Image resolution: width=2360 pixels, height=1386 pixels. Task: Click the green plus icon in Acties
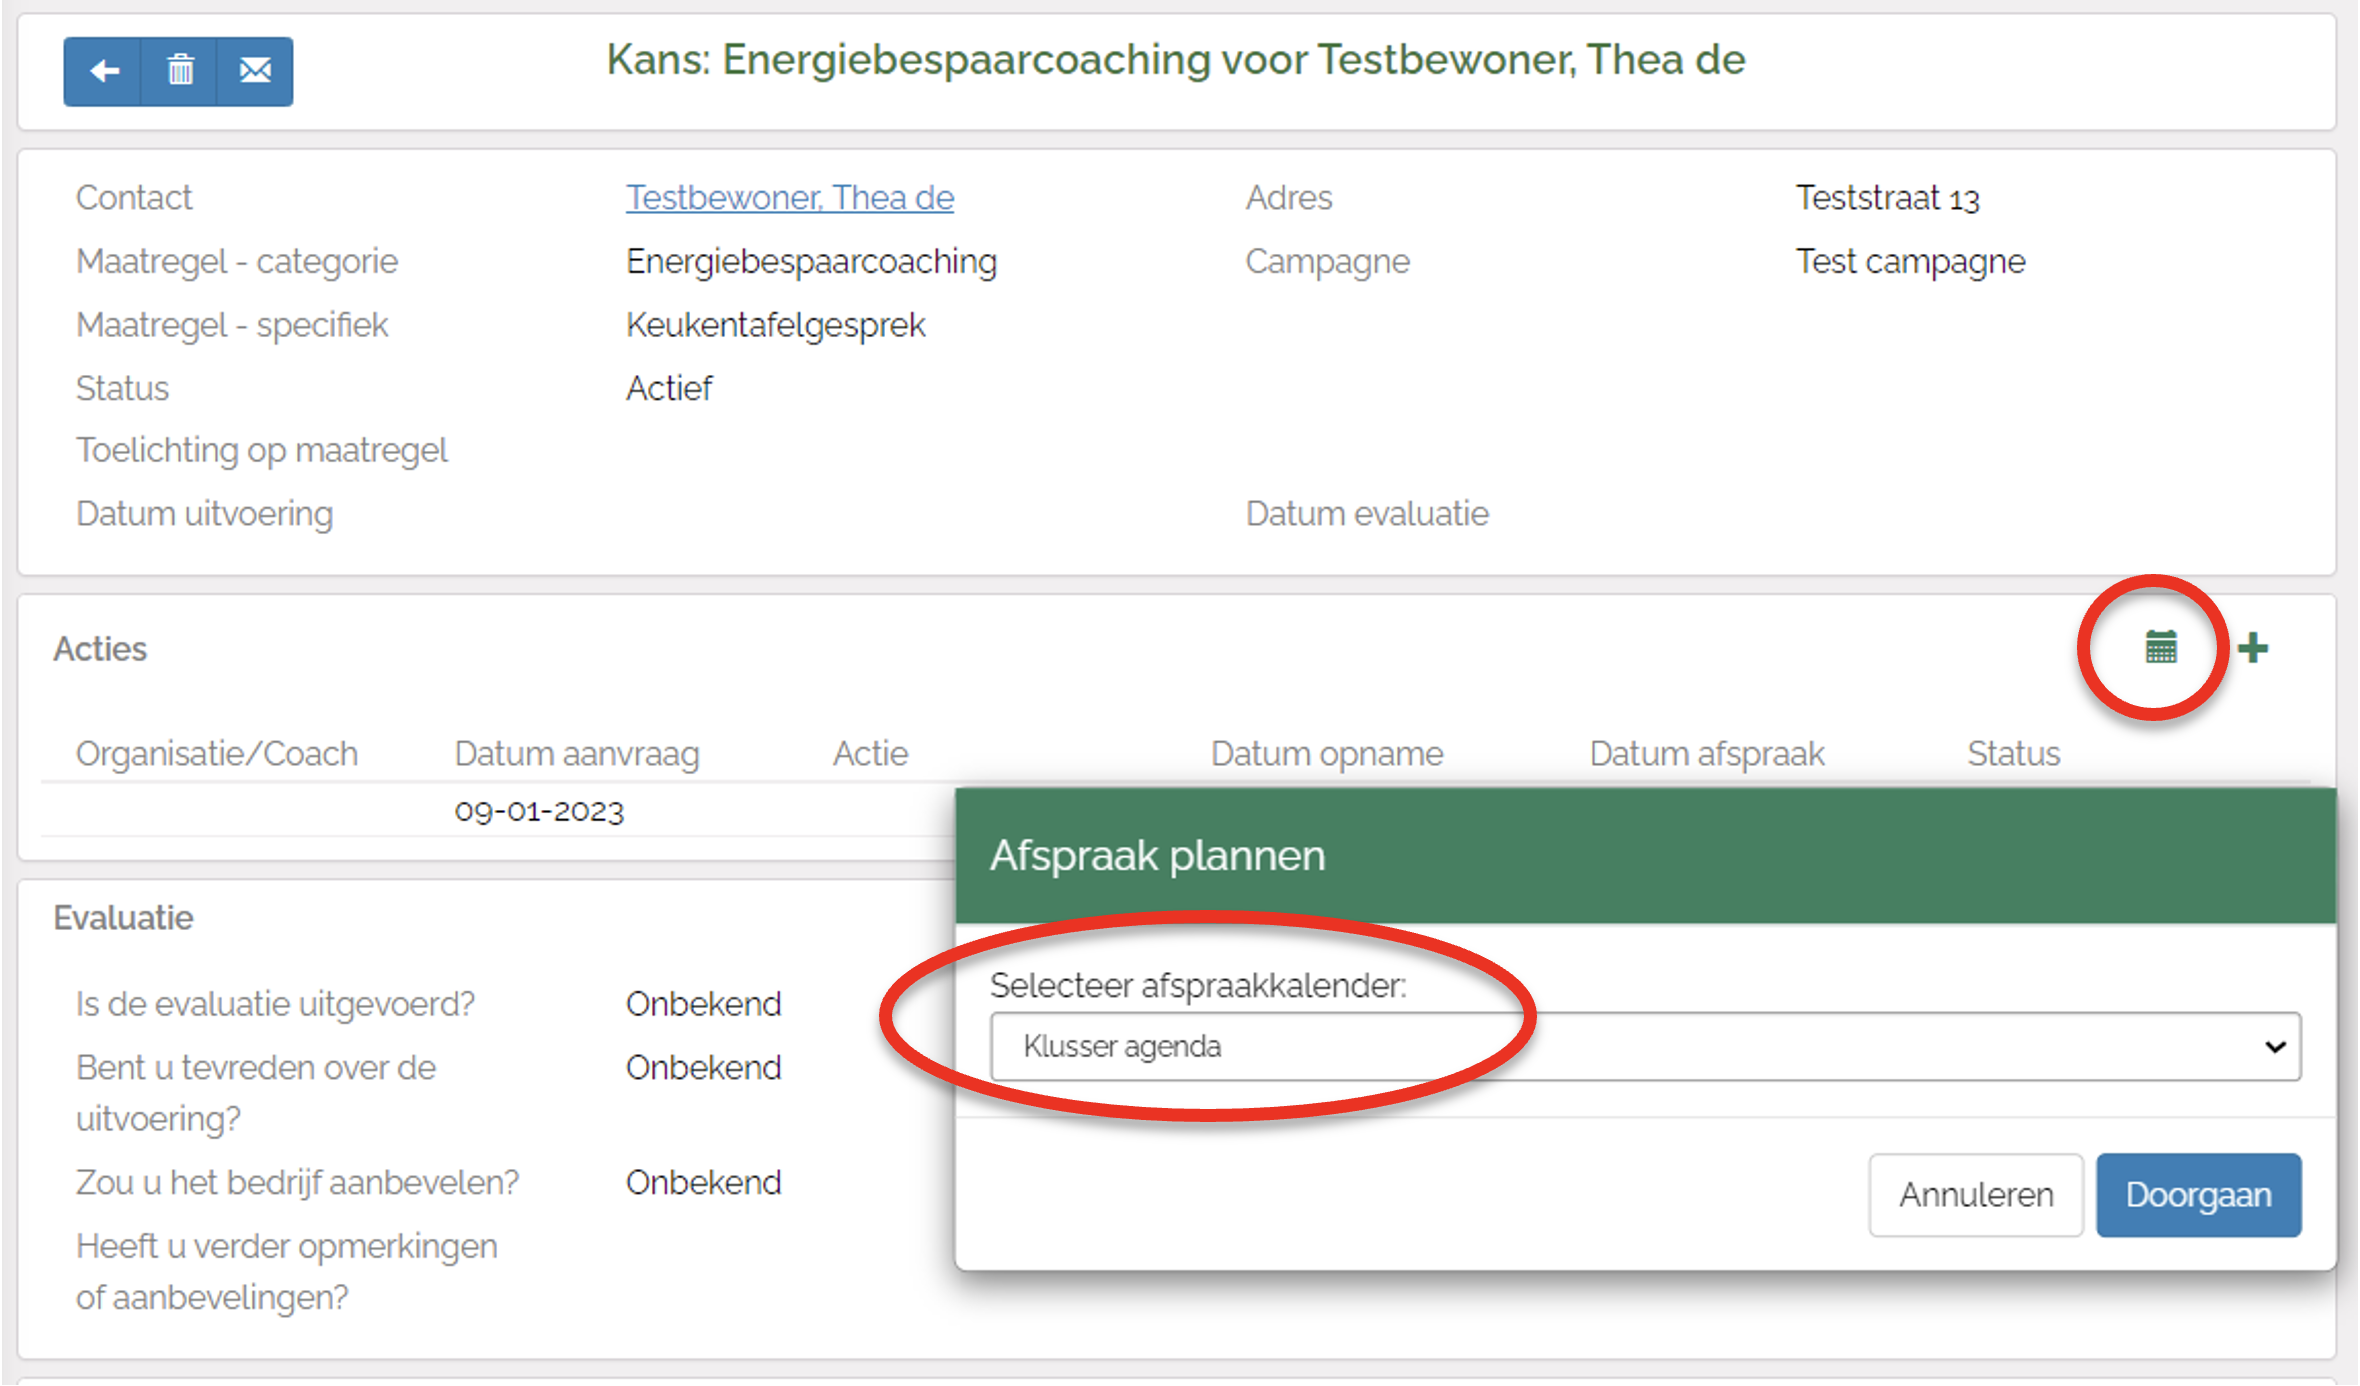pos(2252,648)
